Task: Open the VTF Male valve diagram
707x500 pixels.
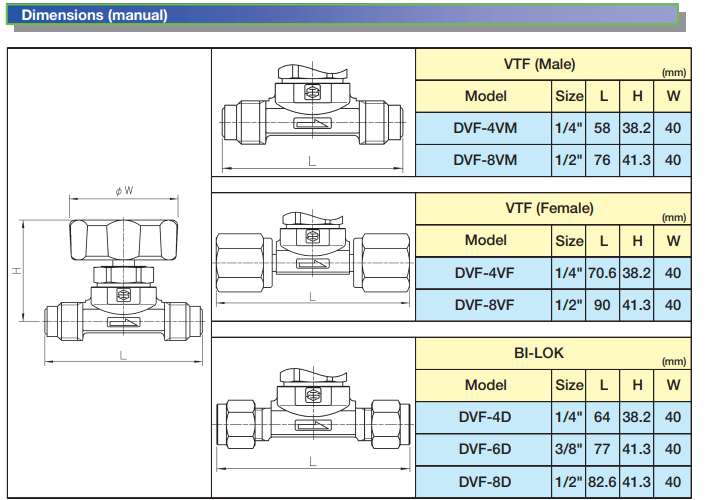Action: (312, 116)
